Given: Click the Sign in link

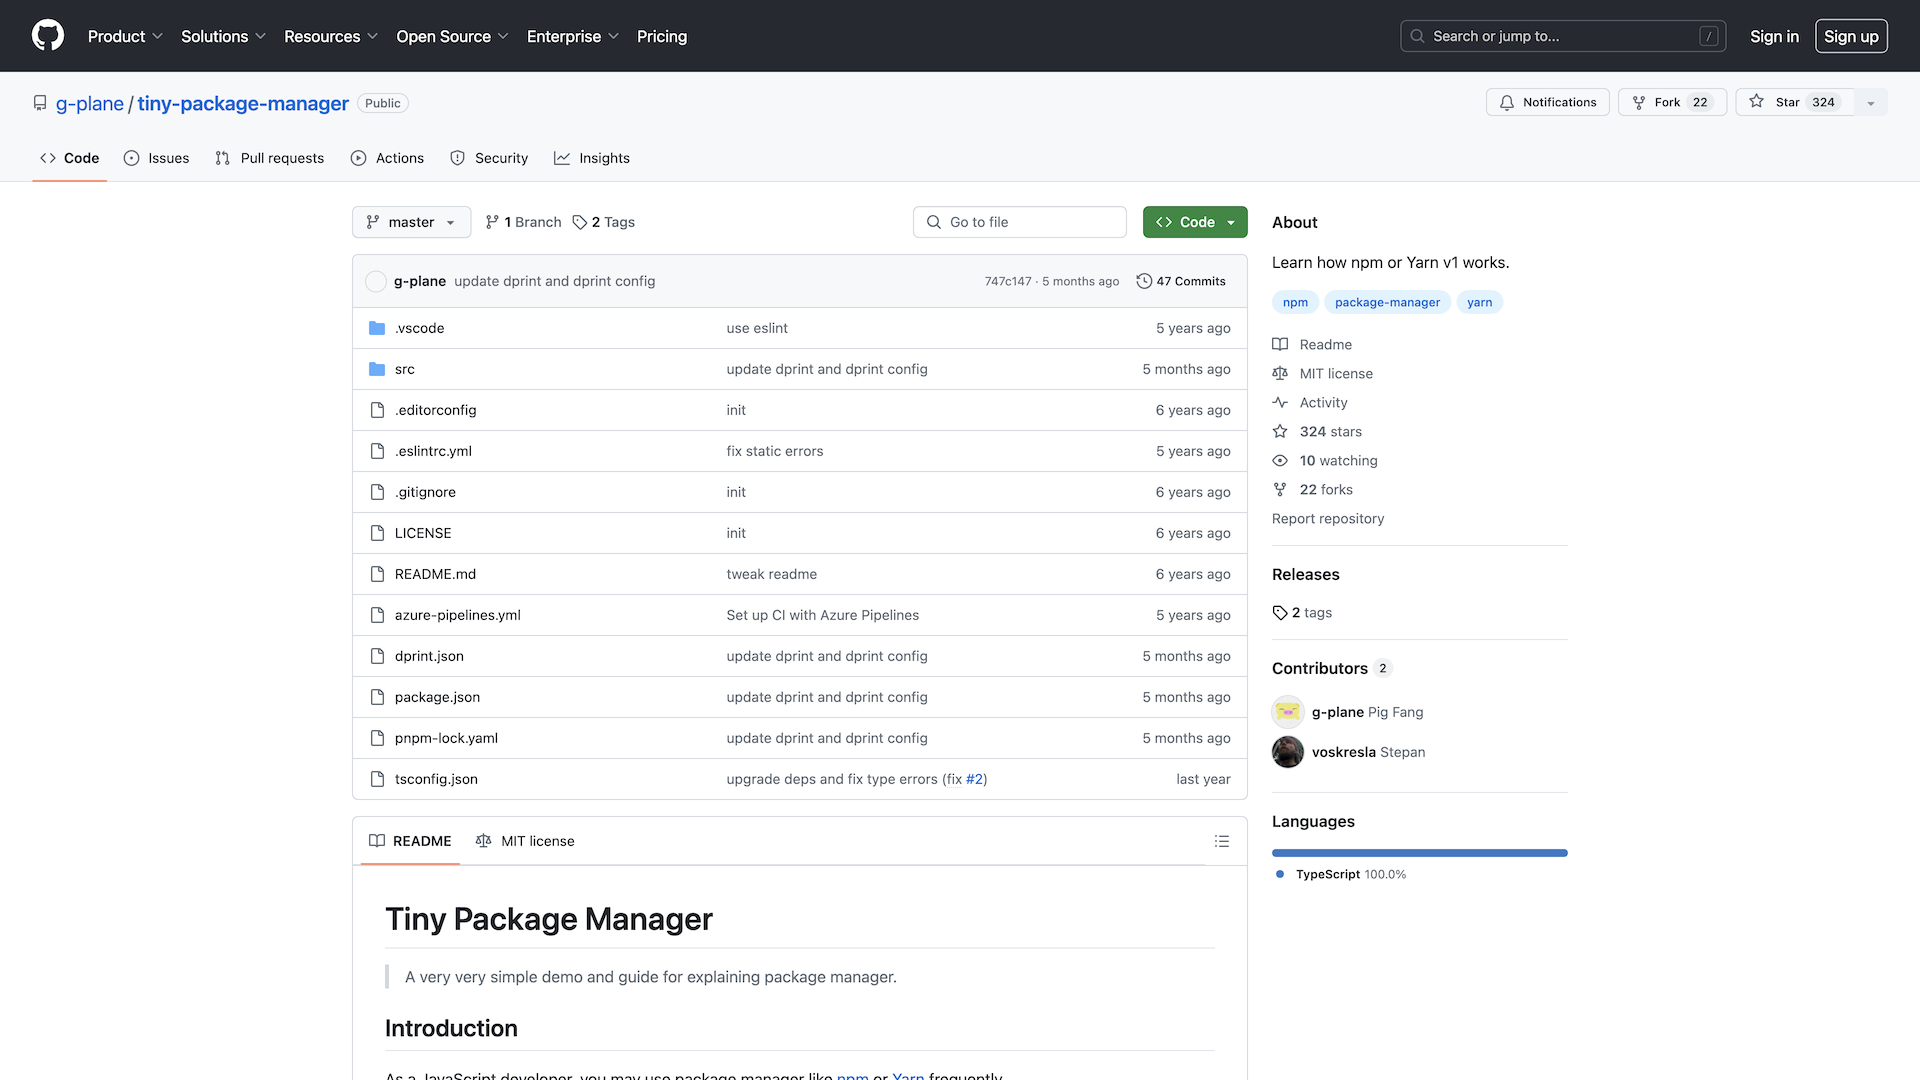Looking at the screenshot, I should [x=1774, y=36].
